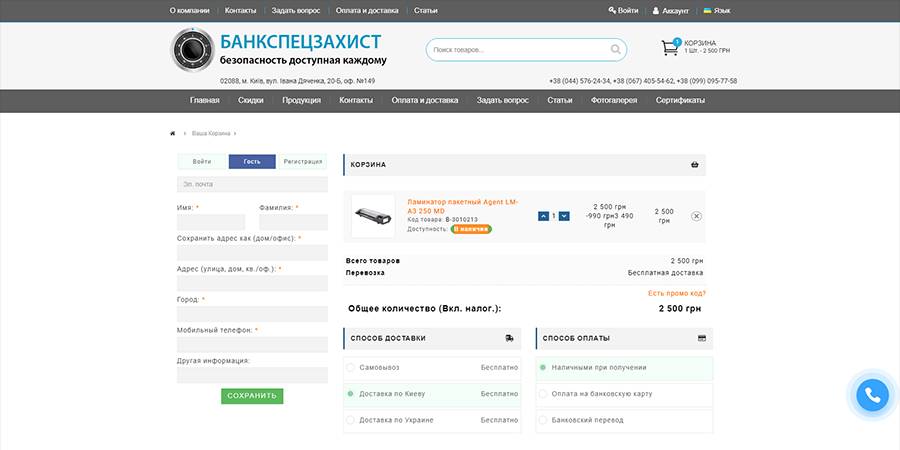Select Оплата на банковскую карту payment

click(542, 394)
